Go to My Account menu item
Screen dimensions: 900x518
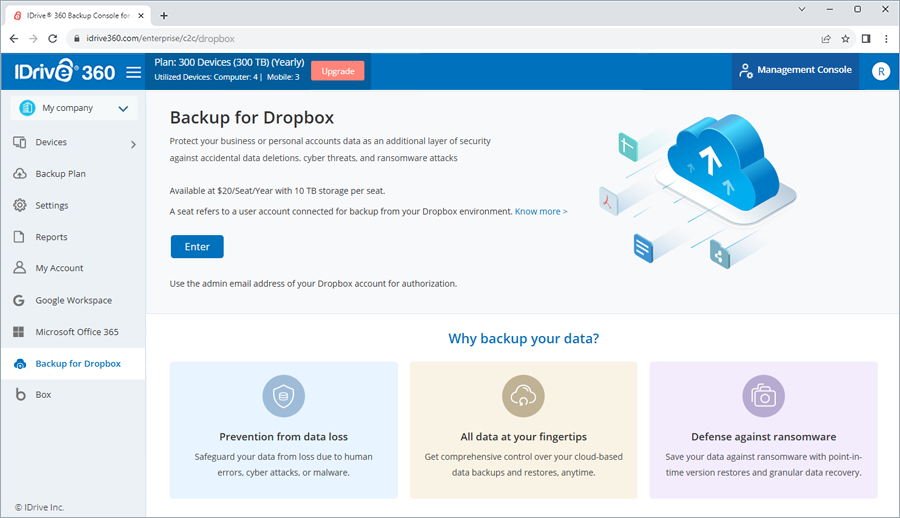coord(59,268)
